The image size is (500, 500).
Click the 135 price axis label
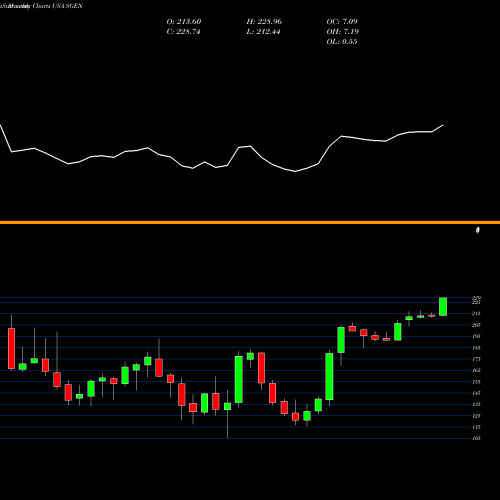(477, 404)
